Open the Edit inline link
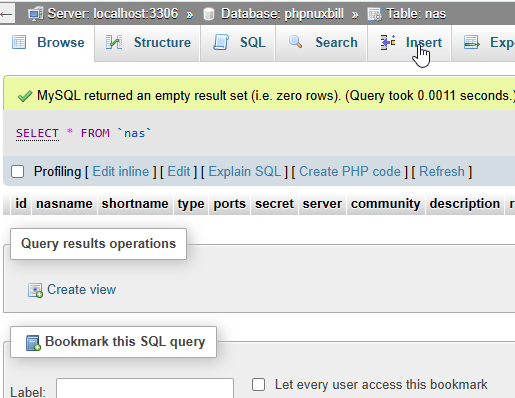 tap(121, 172)
